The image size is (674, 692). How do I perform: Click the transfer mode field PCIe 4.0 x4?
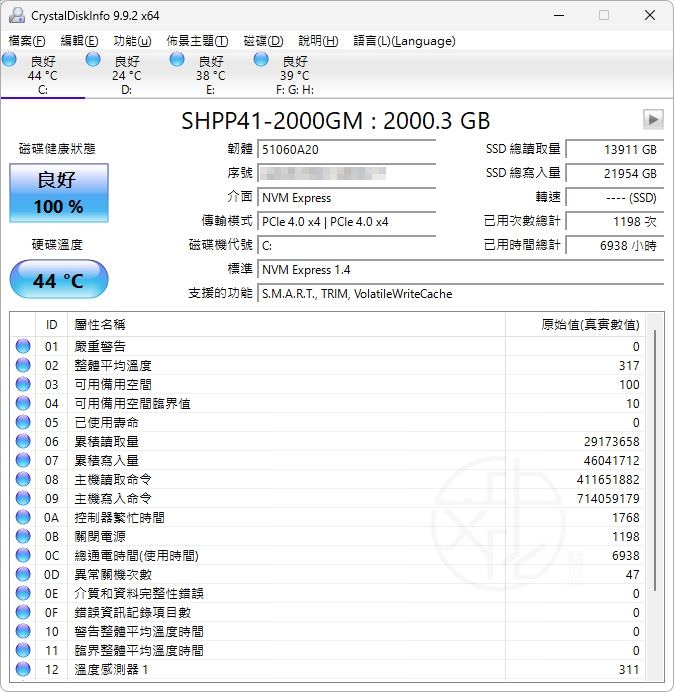click(x=346, y=222)
